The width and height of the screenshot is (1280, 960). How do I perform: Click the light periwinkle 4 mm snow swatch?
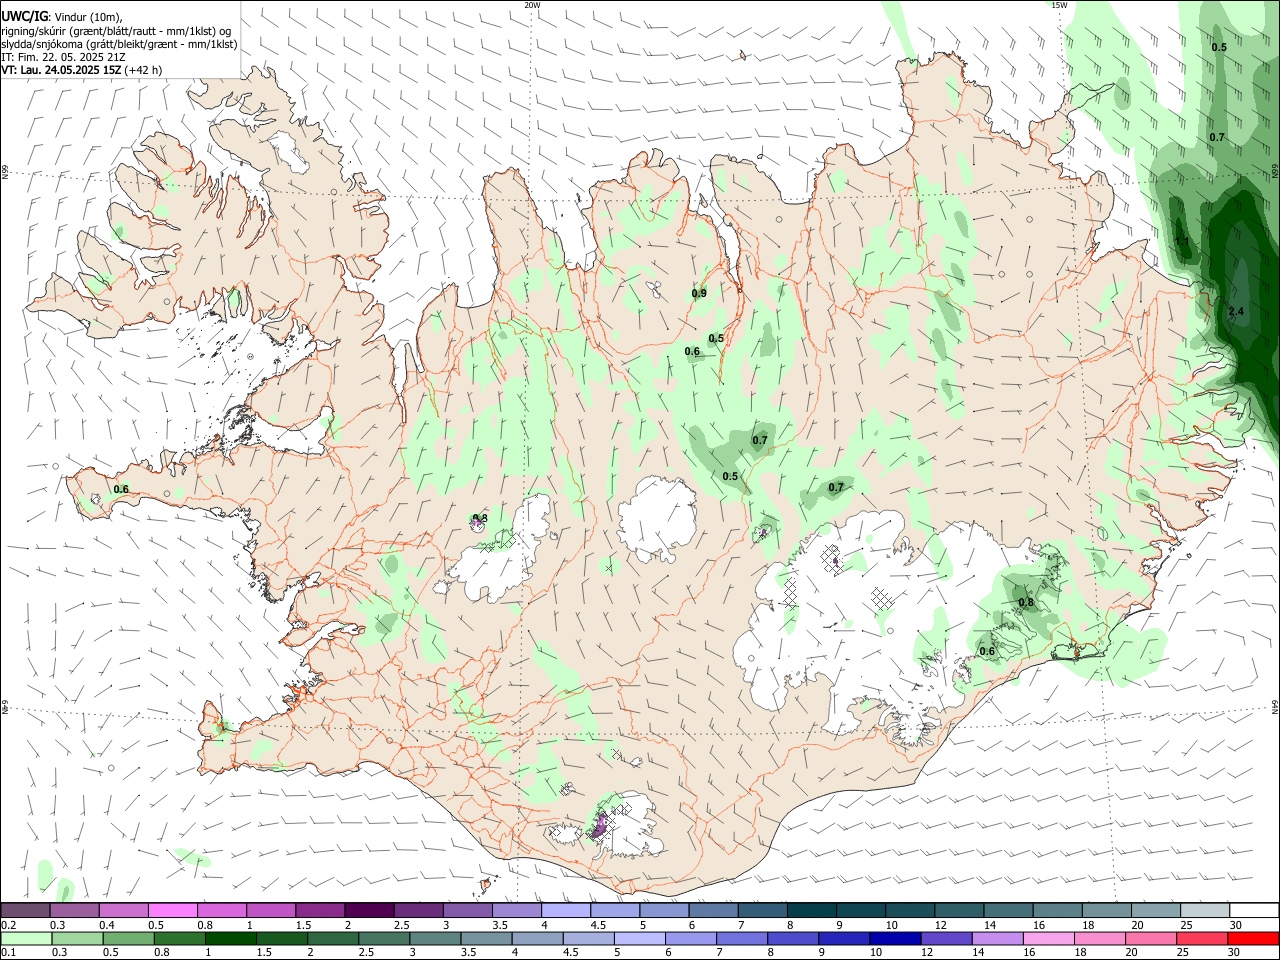point(566,910)
